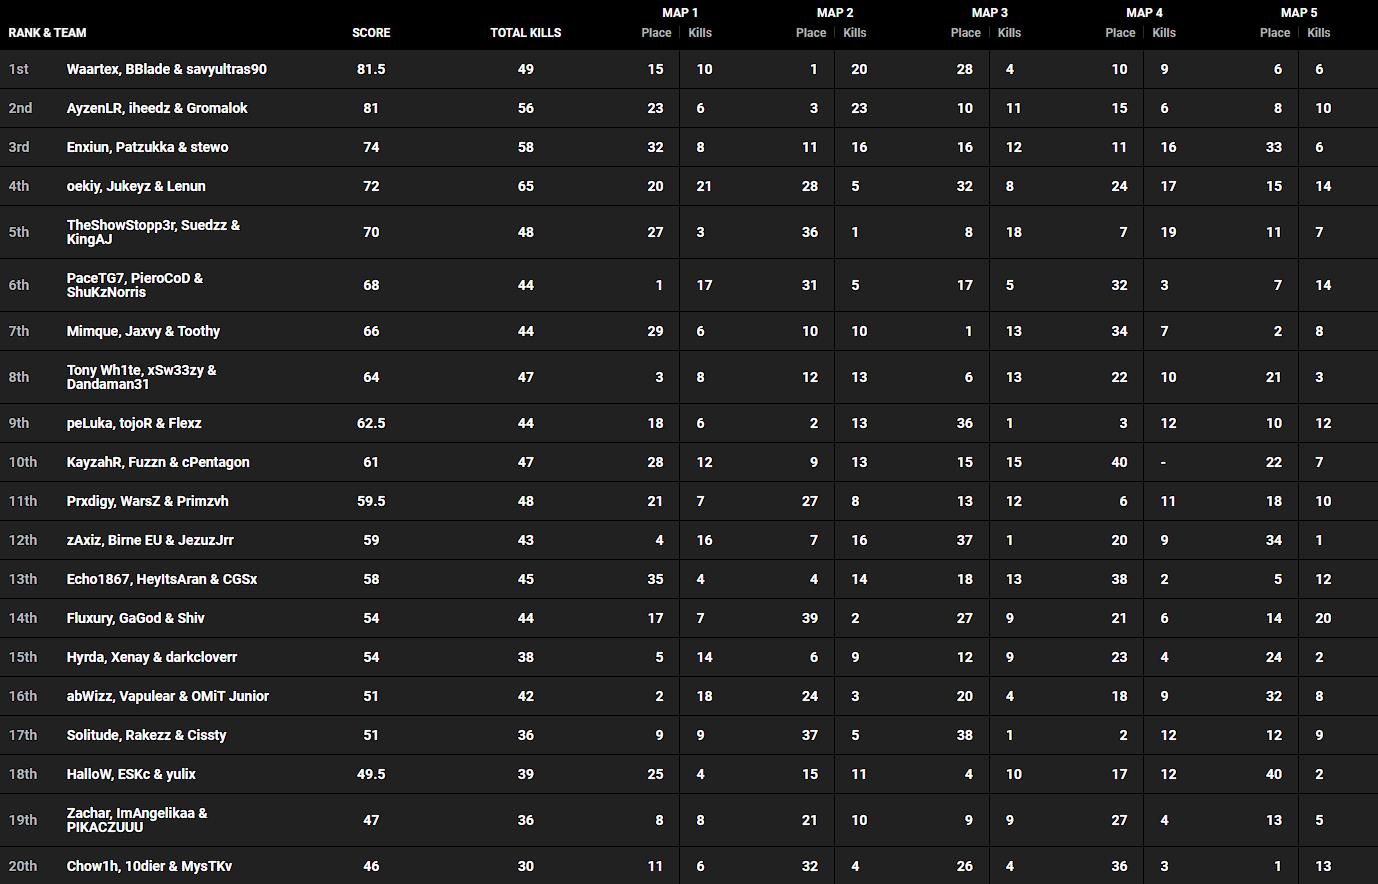Click the 81.5 score of the 1st team

(x=371, y=69)
